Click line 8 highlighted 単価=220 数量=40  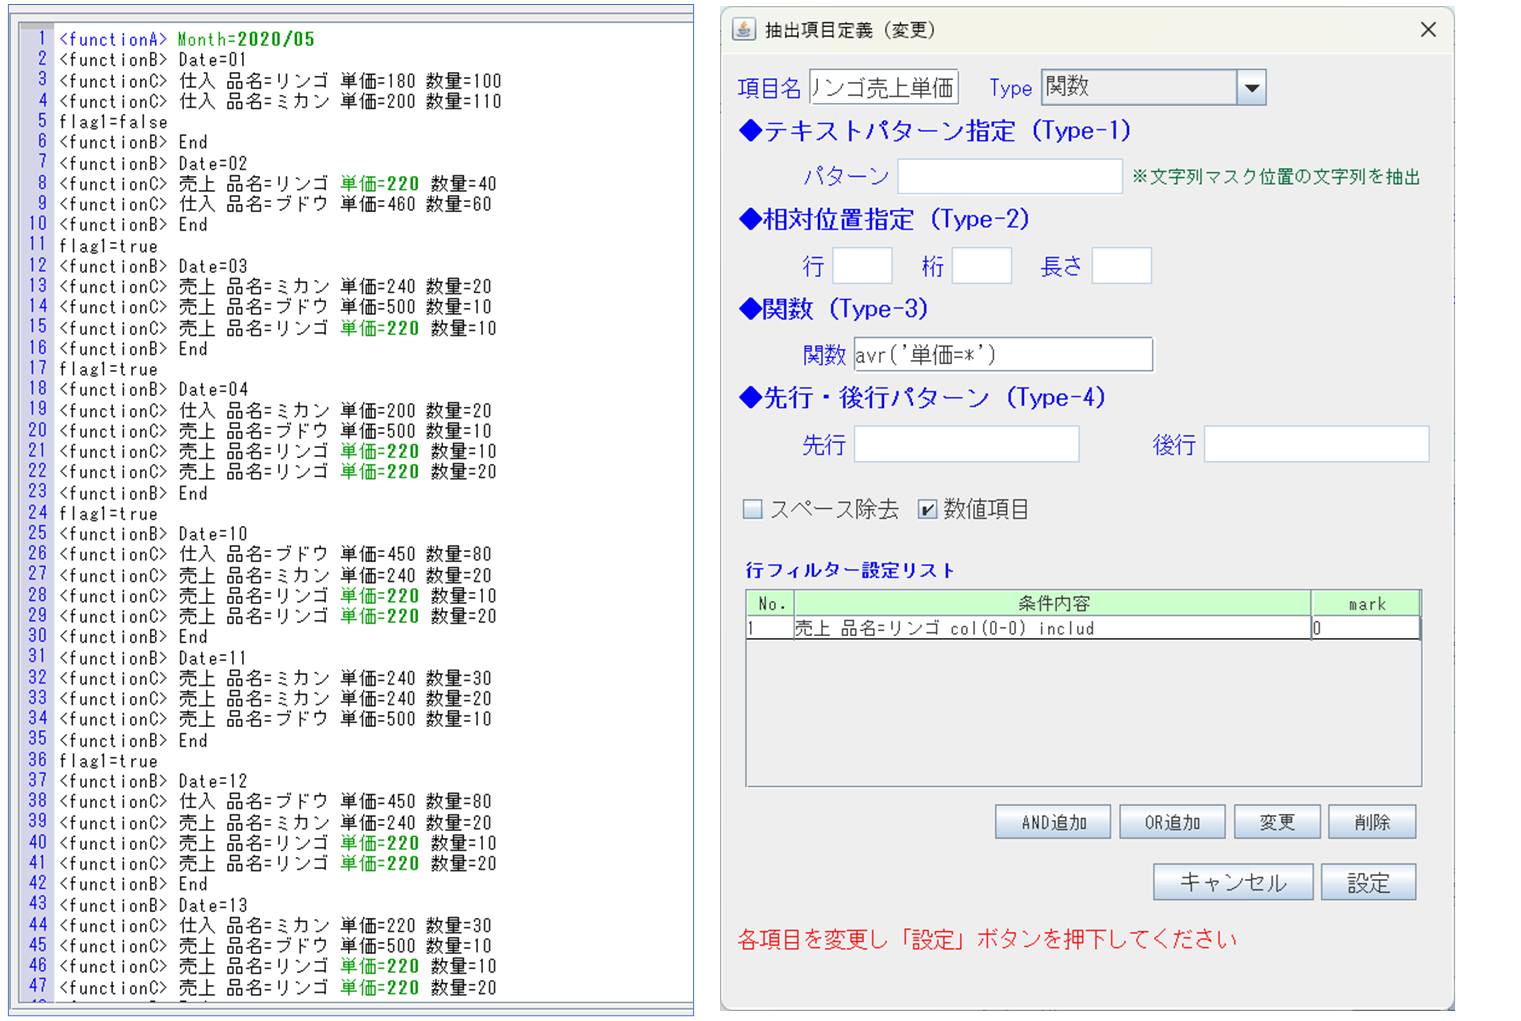click(x=418, y=184)
